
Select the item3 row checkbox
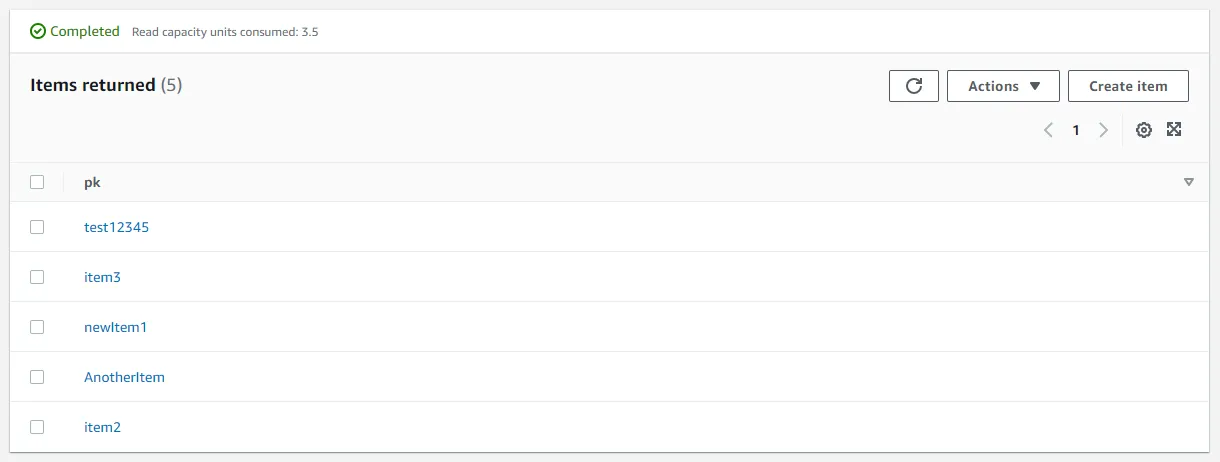tap(37, 277)
